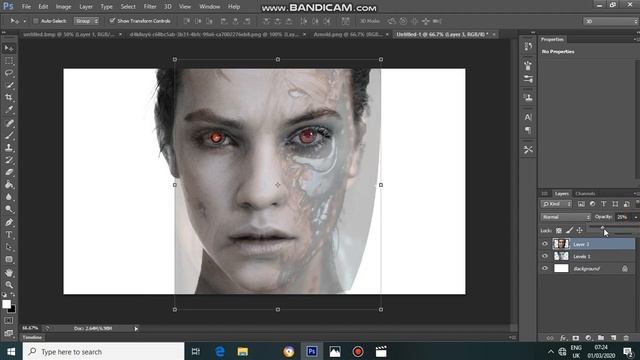Open the Paragraph panel icon
Image resolution: width=640 pixels, height=360 pixels.
coord(528,130)
